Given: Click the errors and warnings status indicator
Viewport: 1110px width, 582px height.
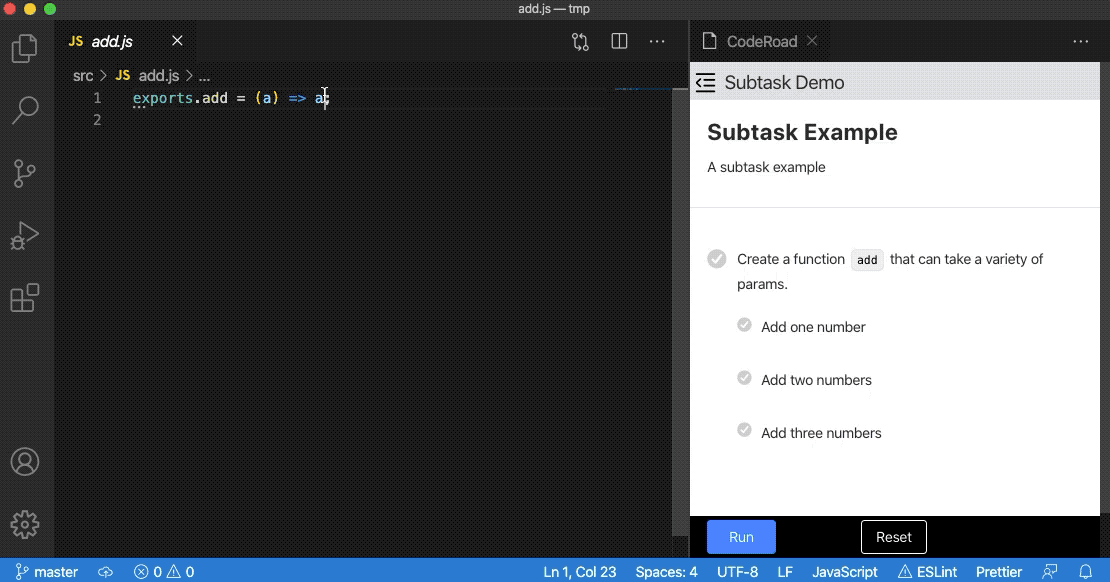Looking at the screenshot, I should pyautogui.click(x=162, y=571).
